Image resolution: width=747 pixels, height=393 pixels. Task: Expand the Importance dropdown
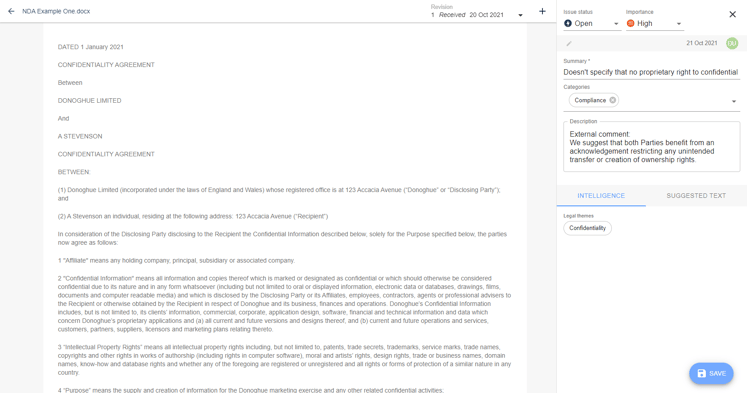[679, 24]
